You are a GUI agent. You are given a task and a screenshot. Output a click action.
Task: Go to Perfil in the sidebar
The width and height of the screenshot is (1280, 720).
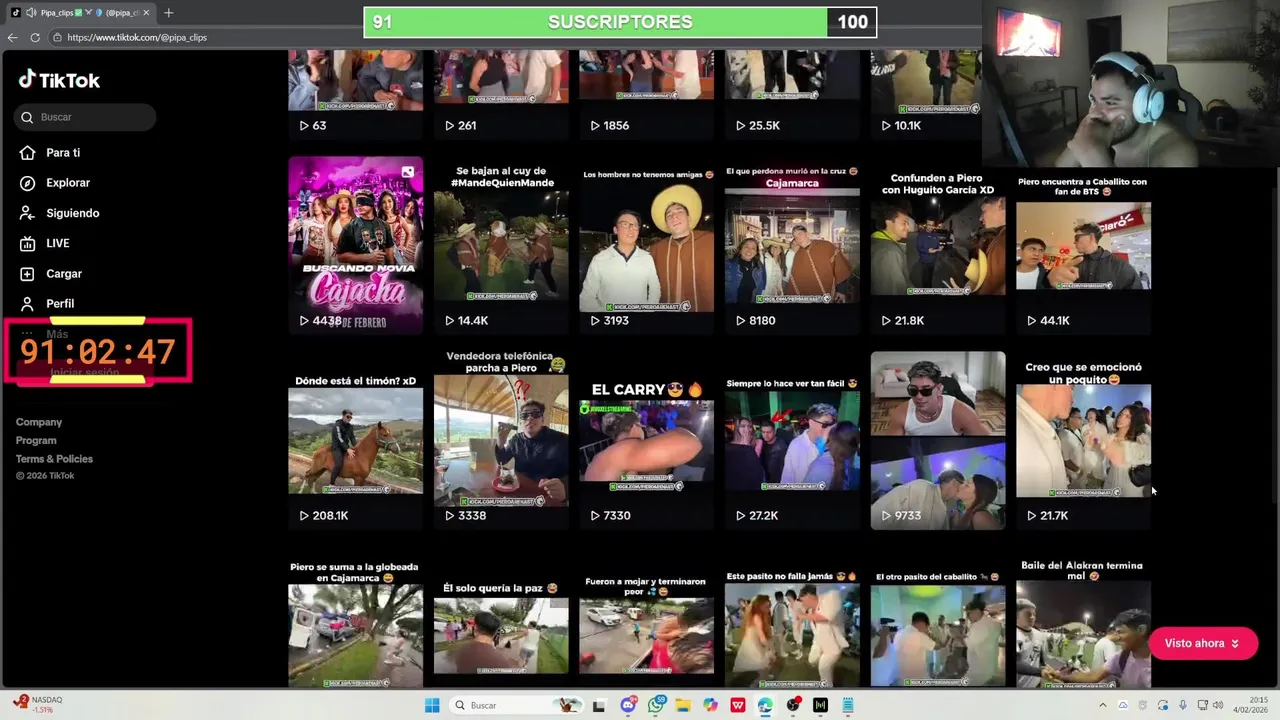(60, 303)
